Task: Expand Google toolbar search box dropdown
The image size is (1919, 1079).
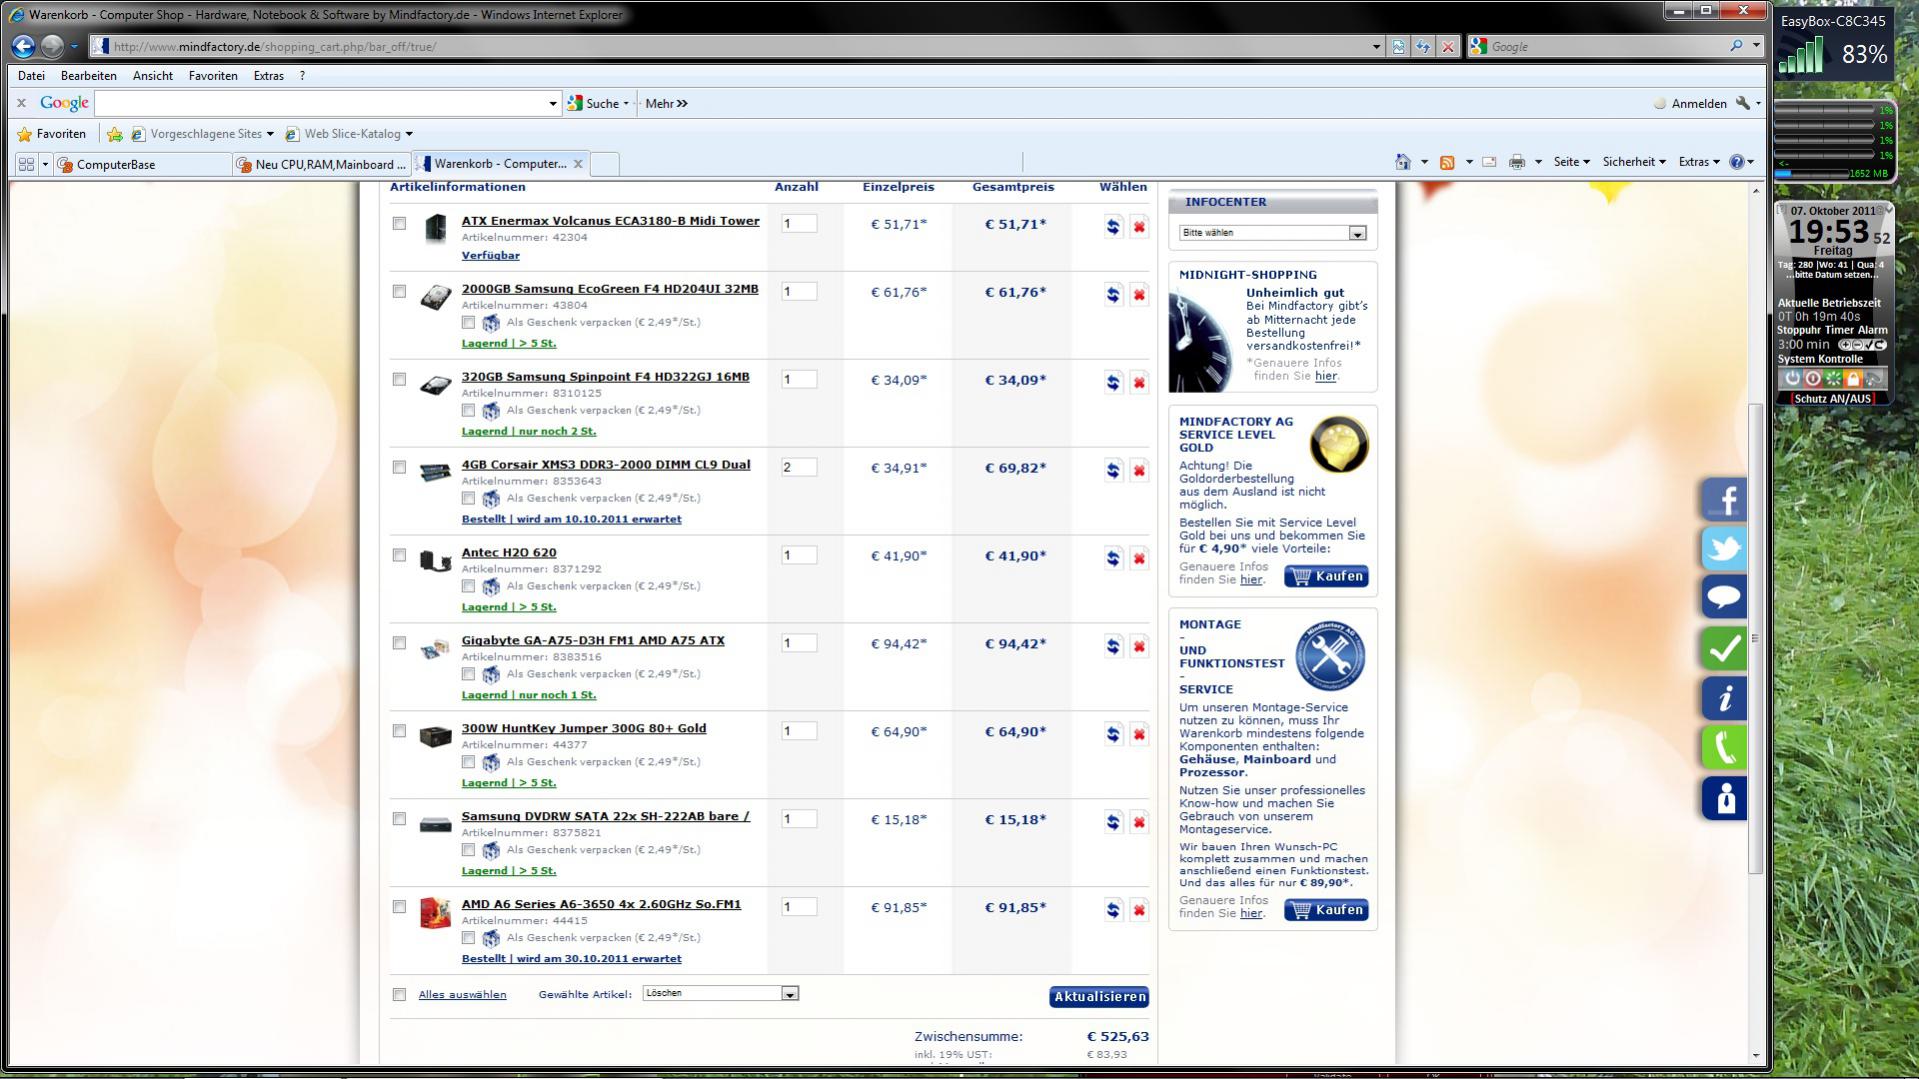Action: point(552,103)
